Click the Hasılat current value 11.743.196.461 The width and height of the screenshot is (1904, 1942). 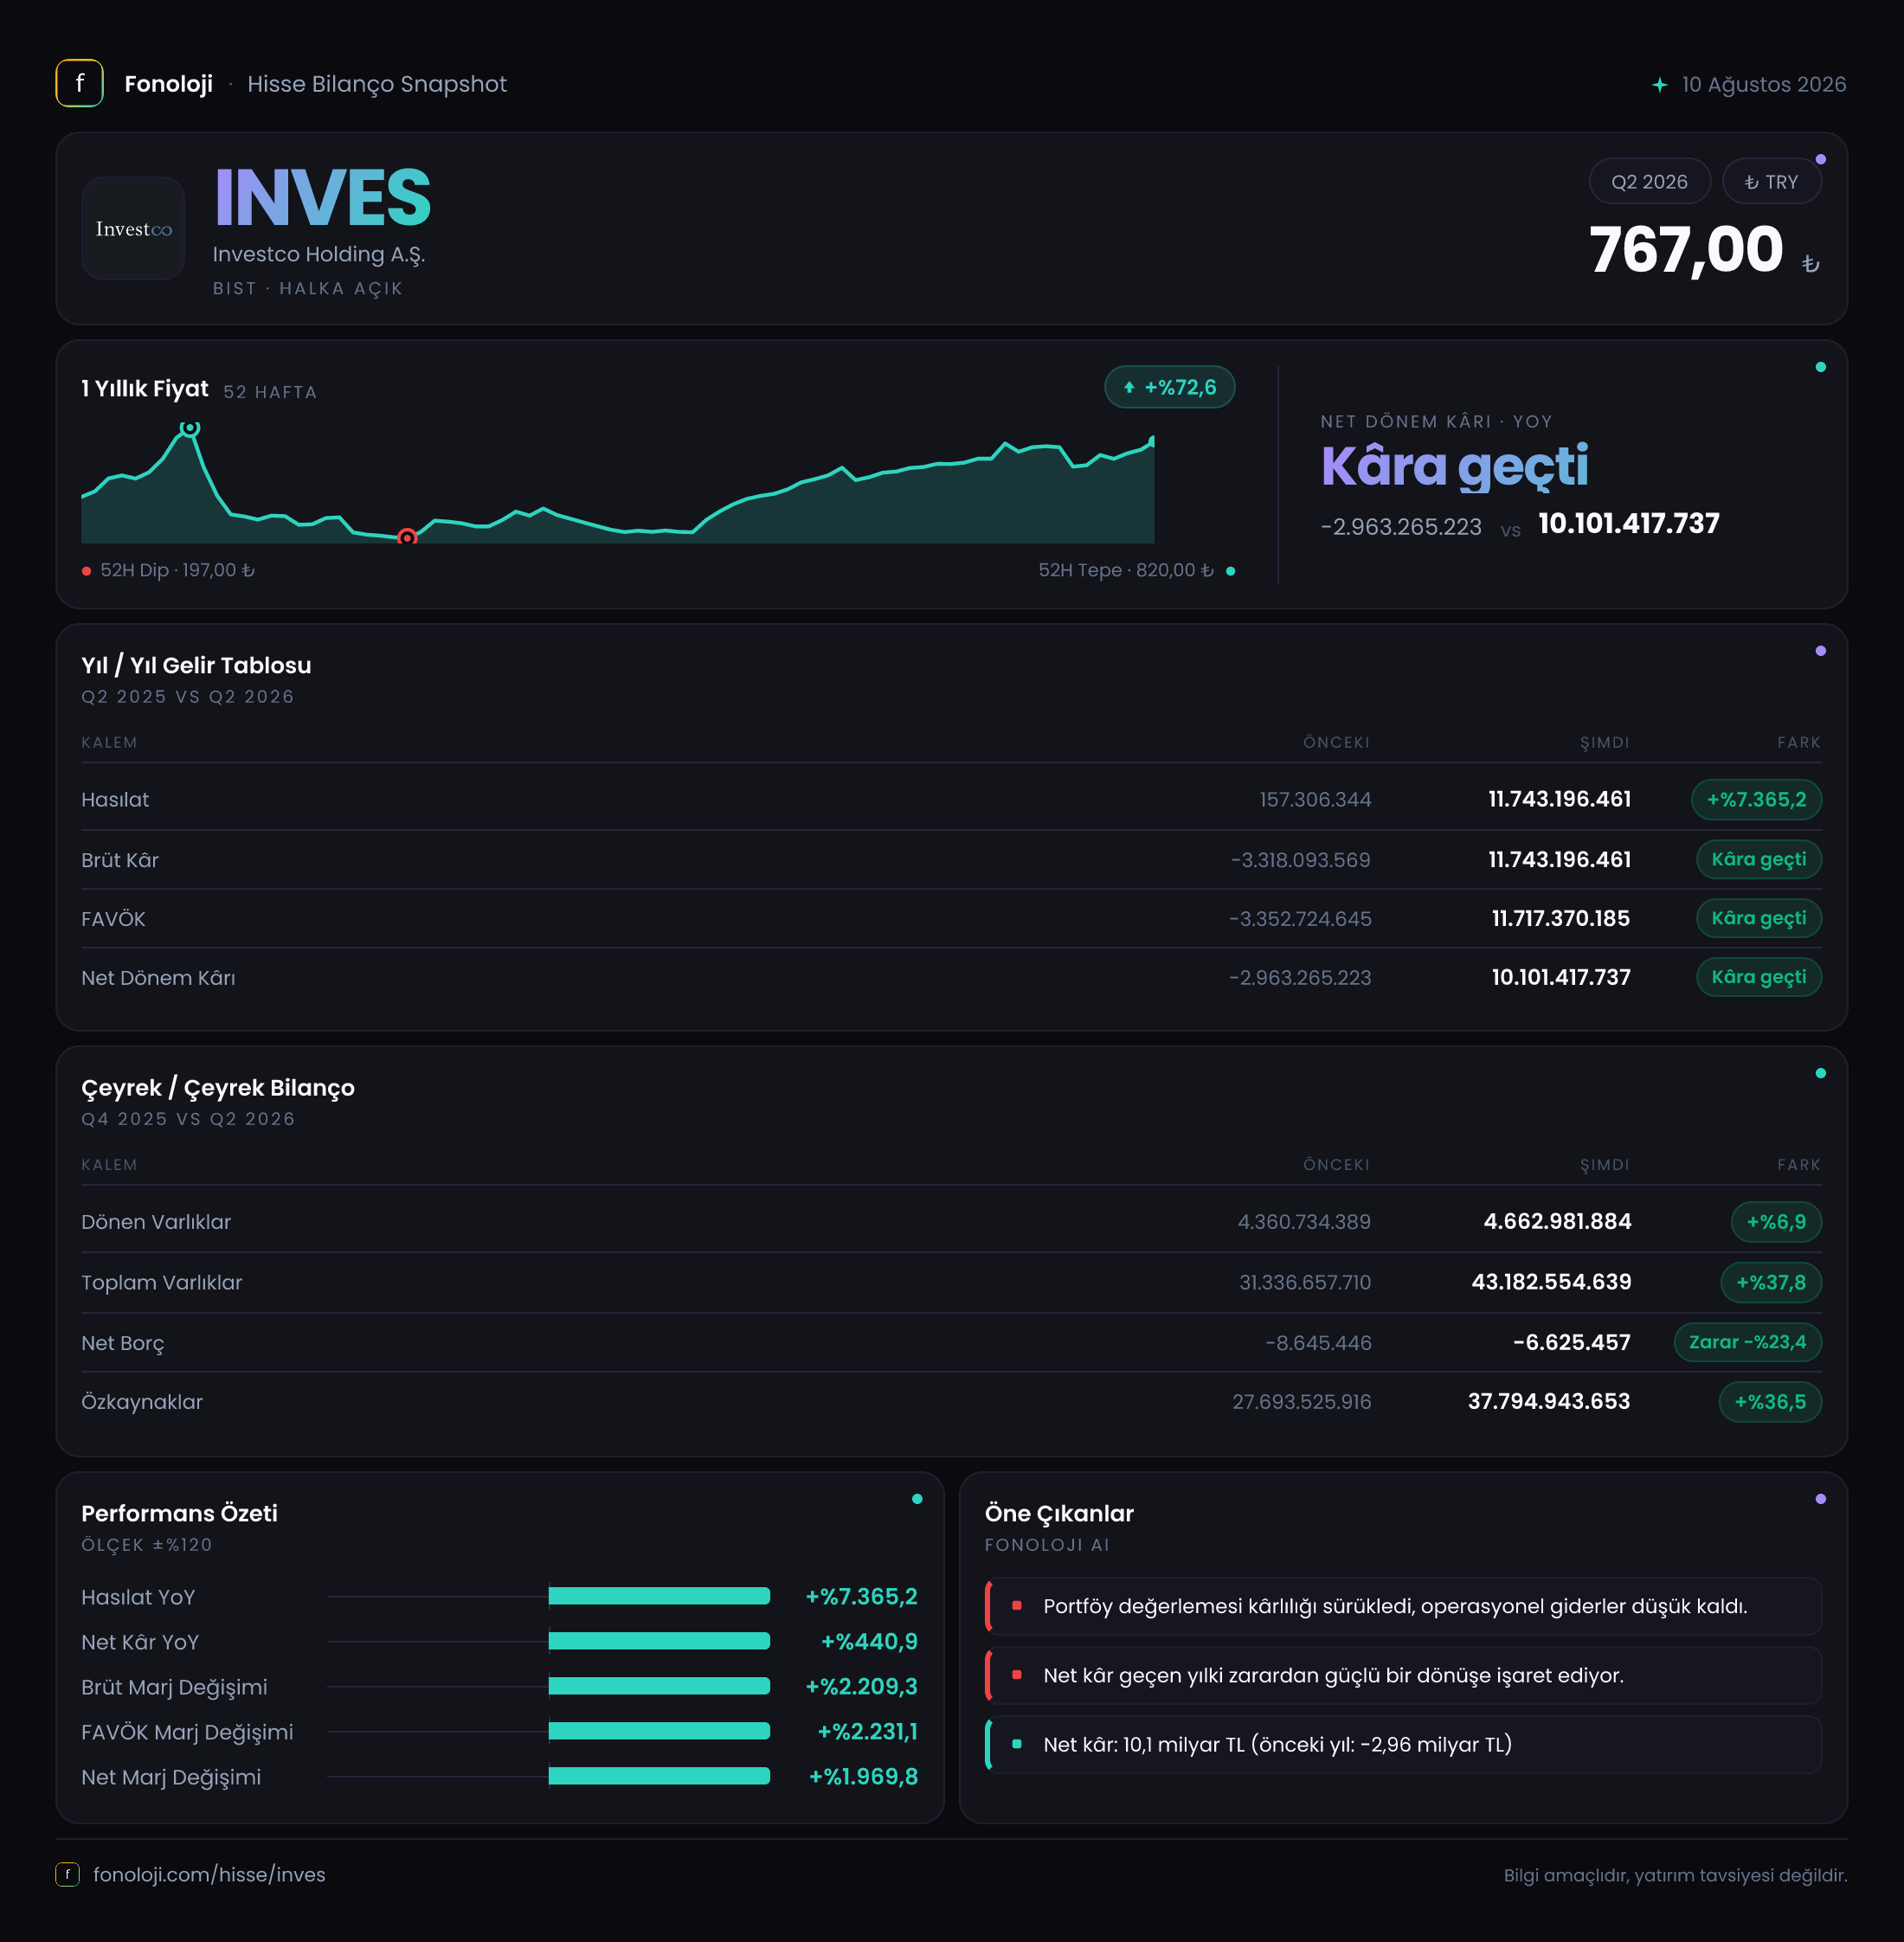1559,799
